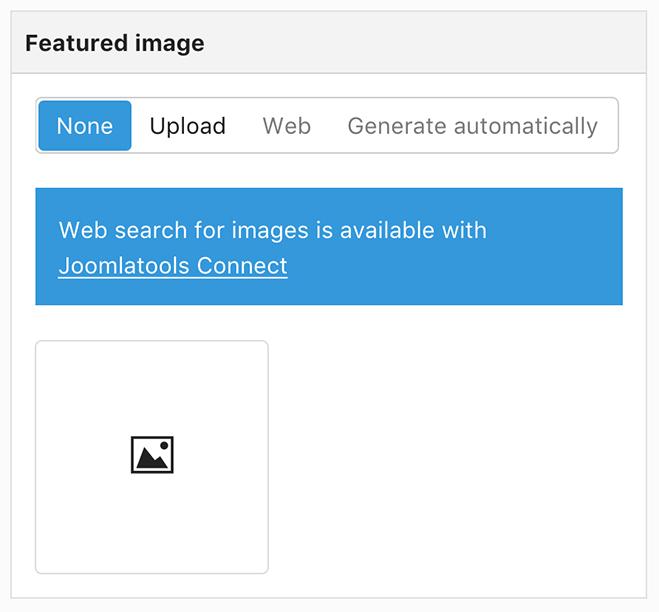Click the greyed-out Web tab
Viewport: 659px width, 612px height.
[x=287, y=126]
